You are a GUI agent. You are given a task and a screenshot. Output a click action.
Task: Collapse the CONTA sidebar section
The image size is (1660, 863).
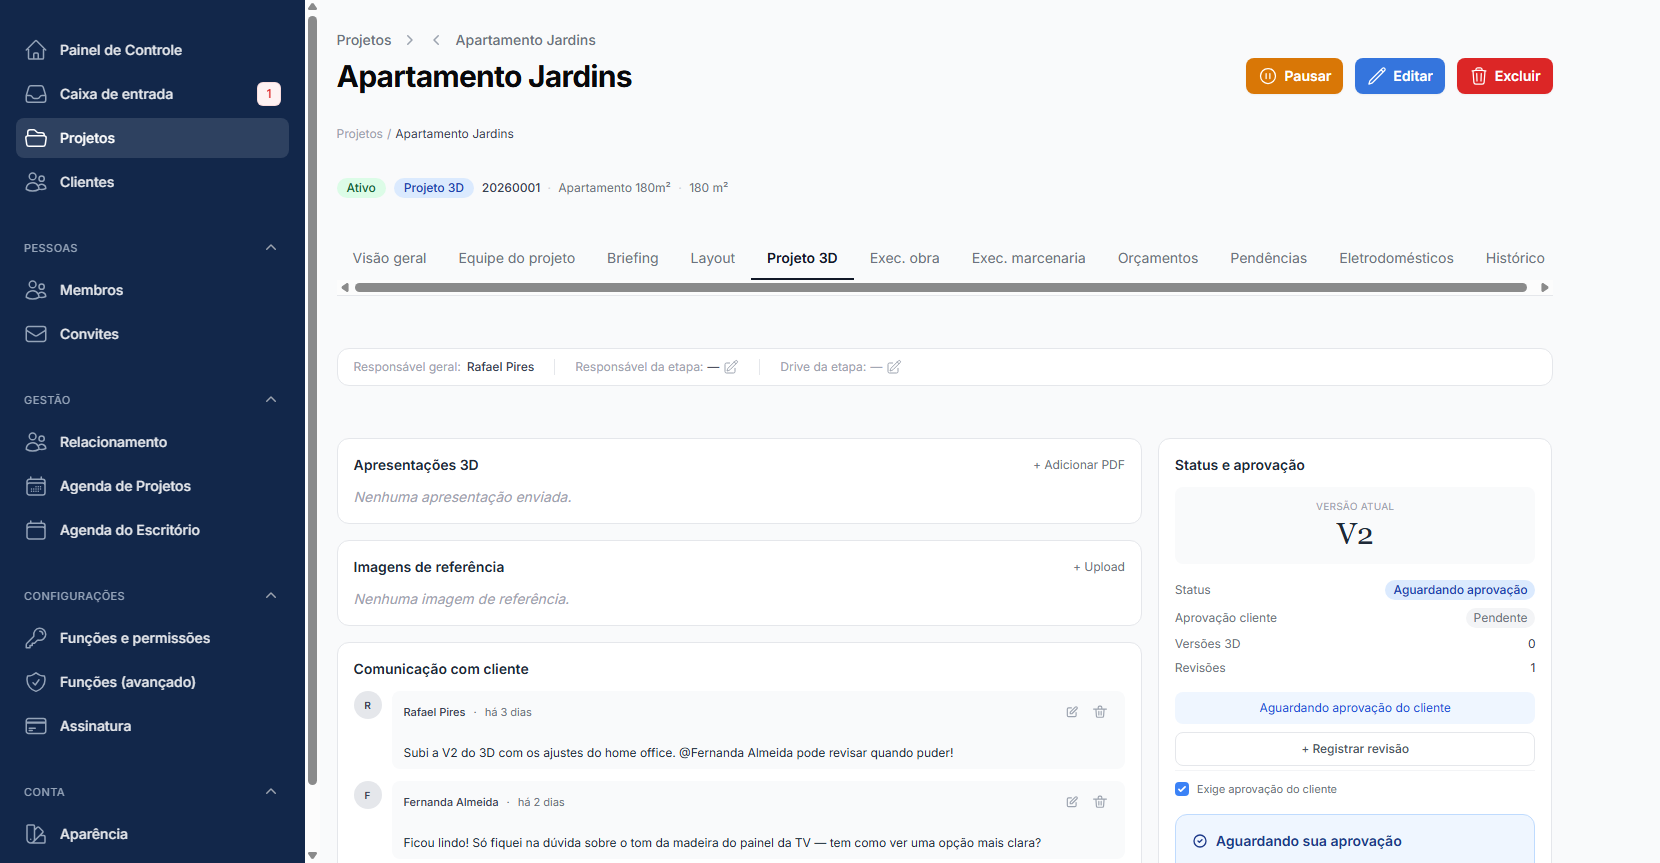271,792
